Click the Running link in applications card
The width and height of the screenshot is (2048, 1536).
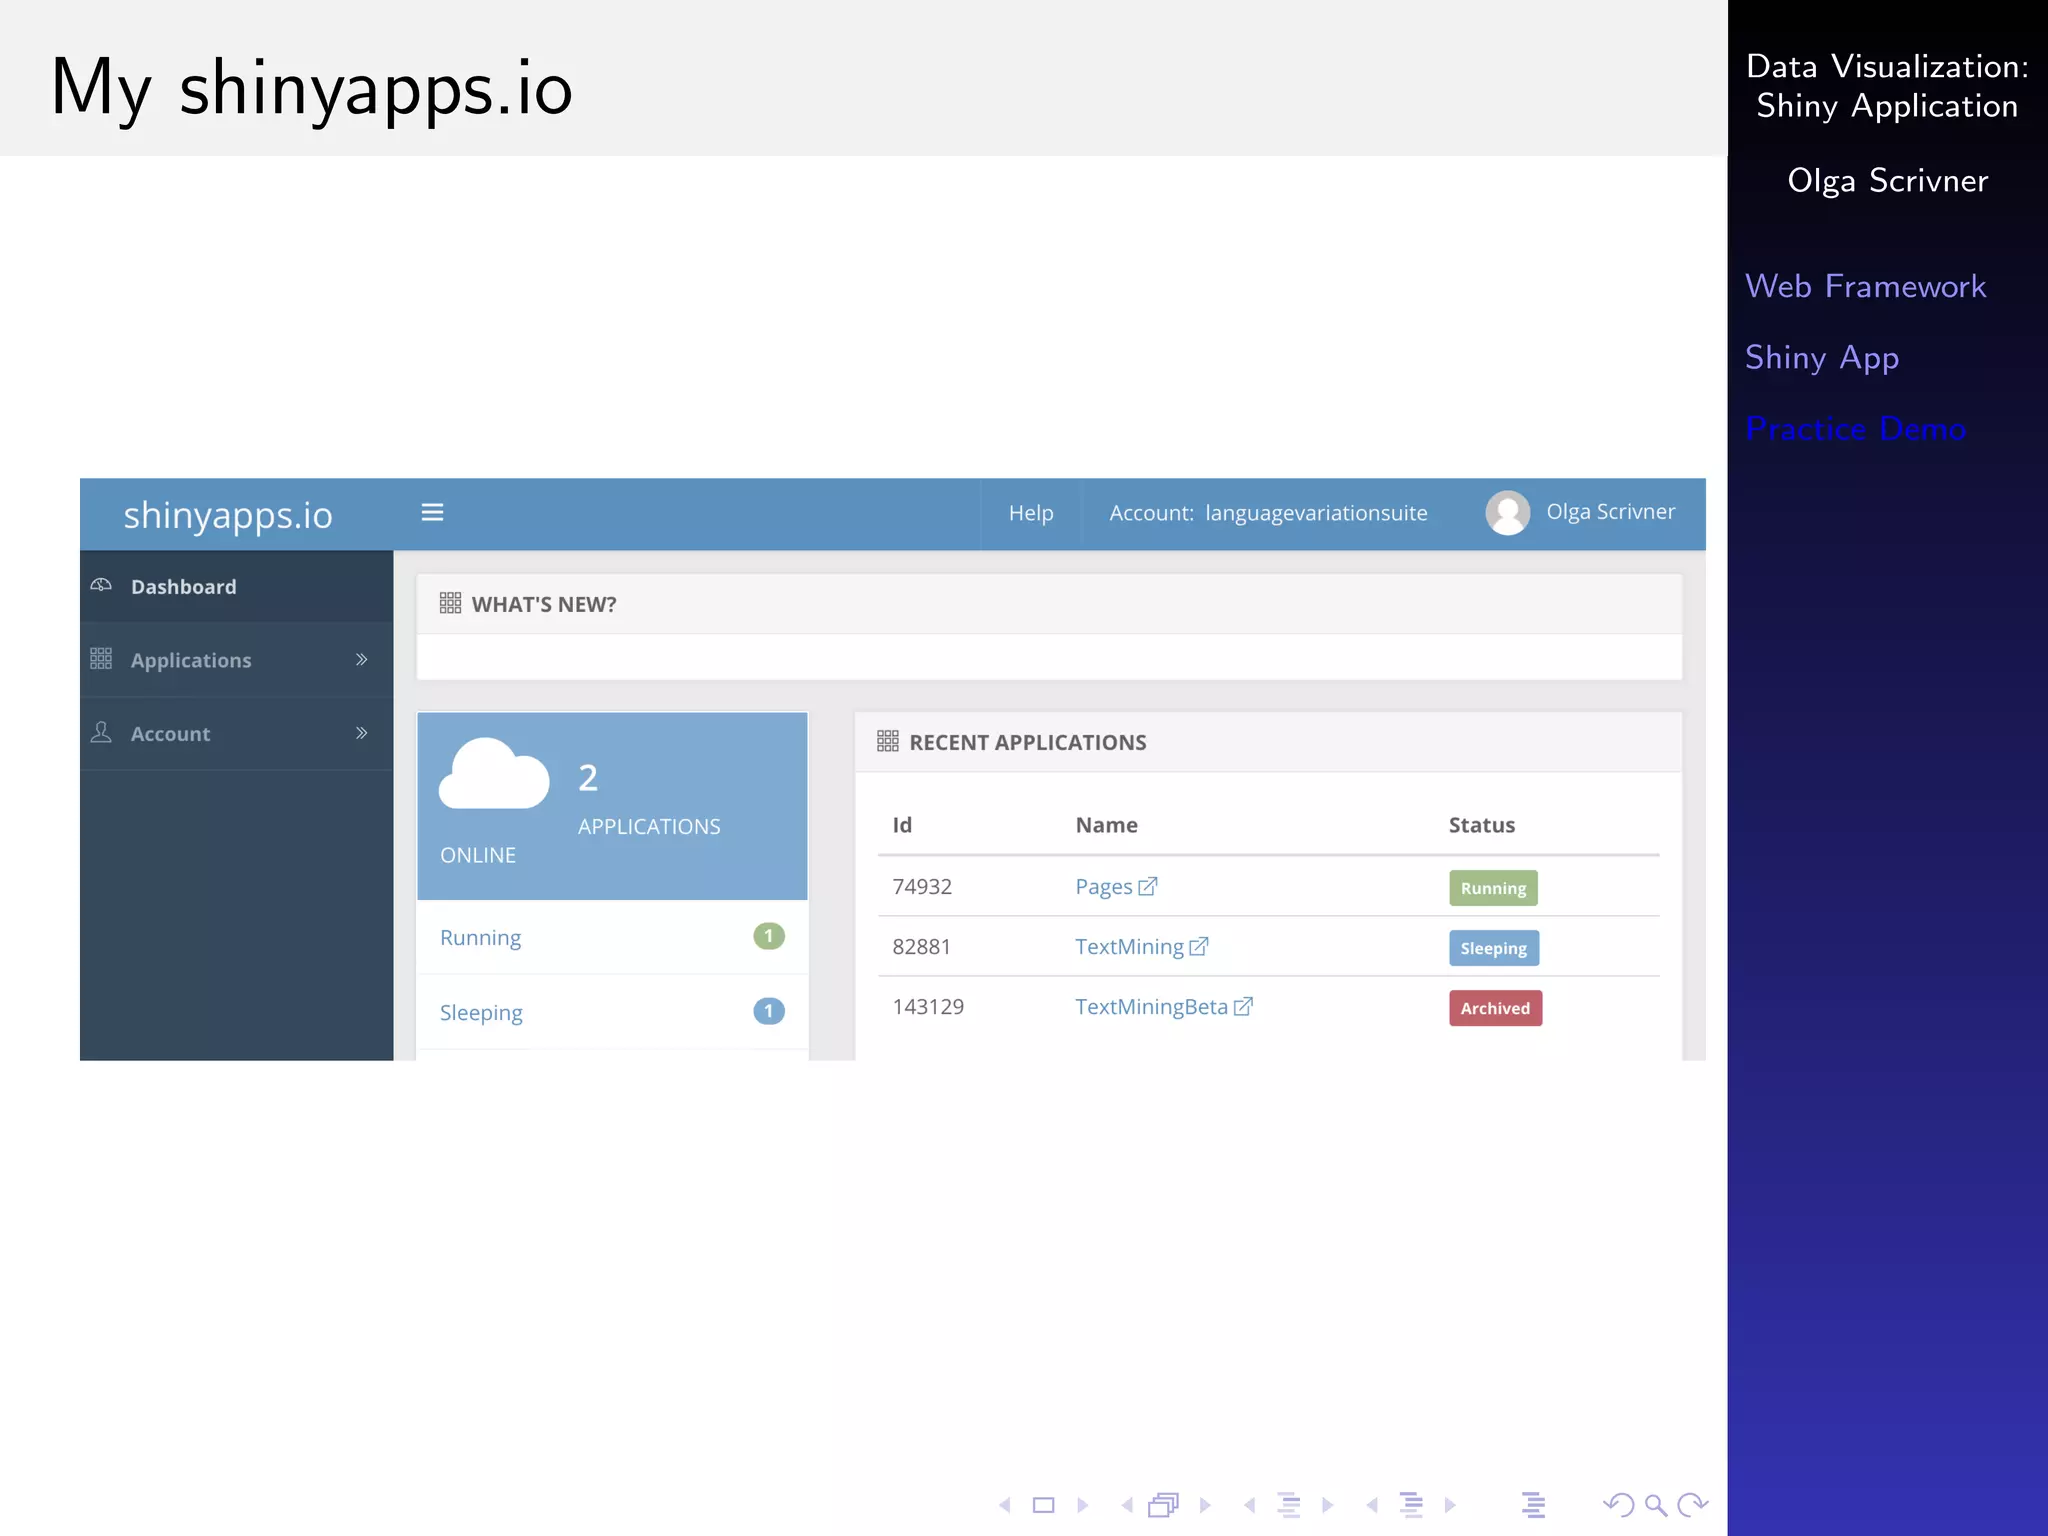pyautogui.click(x=480, y=938)
